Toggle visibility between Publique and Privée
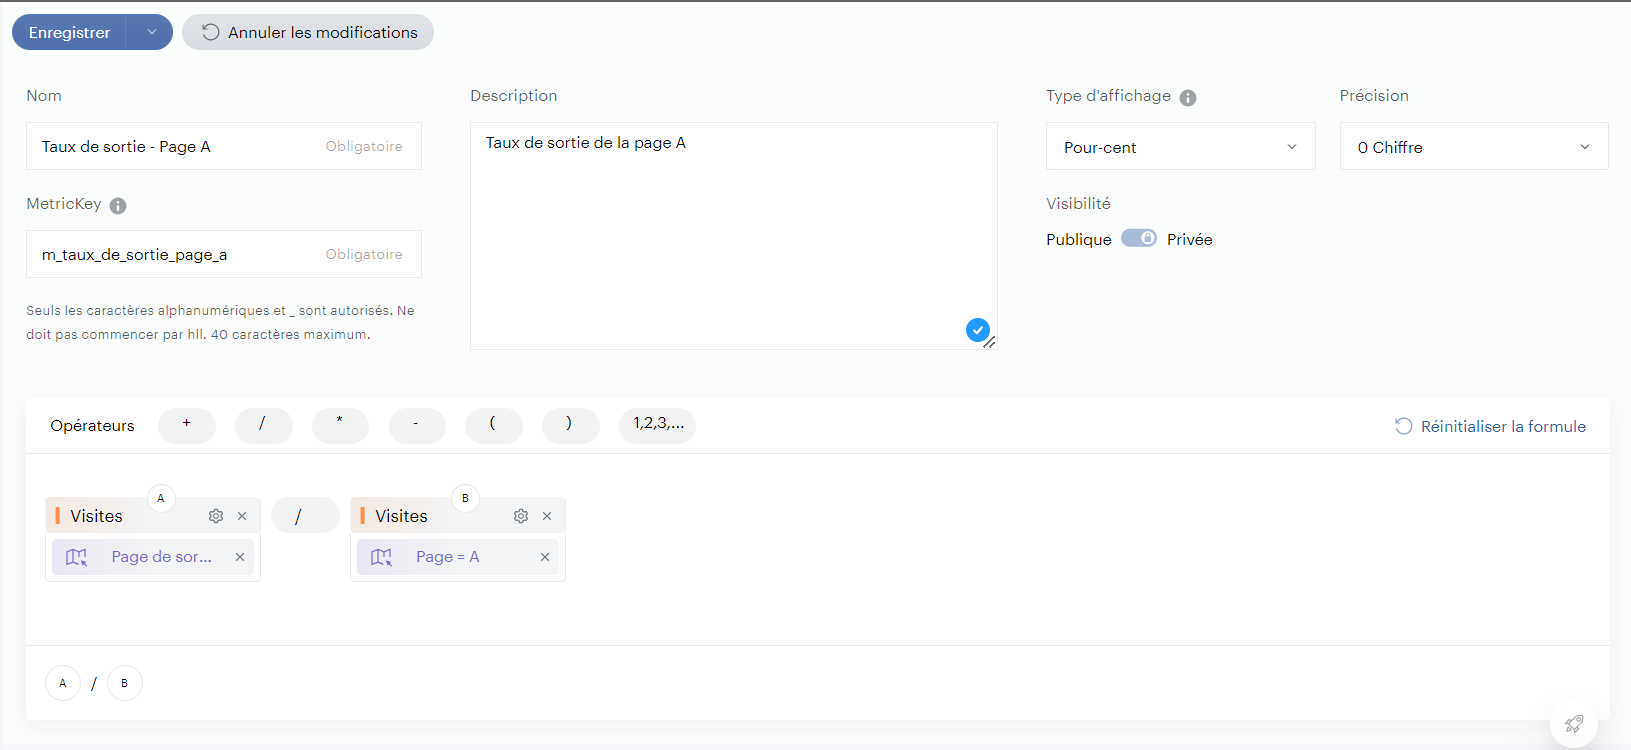Viewport: 1631px width, 750px height. pyautogui.click(x=1138, y=239)
